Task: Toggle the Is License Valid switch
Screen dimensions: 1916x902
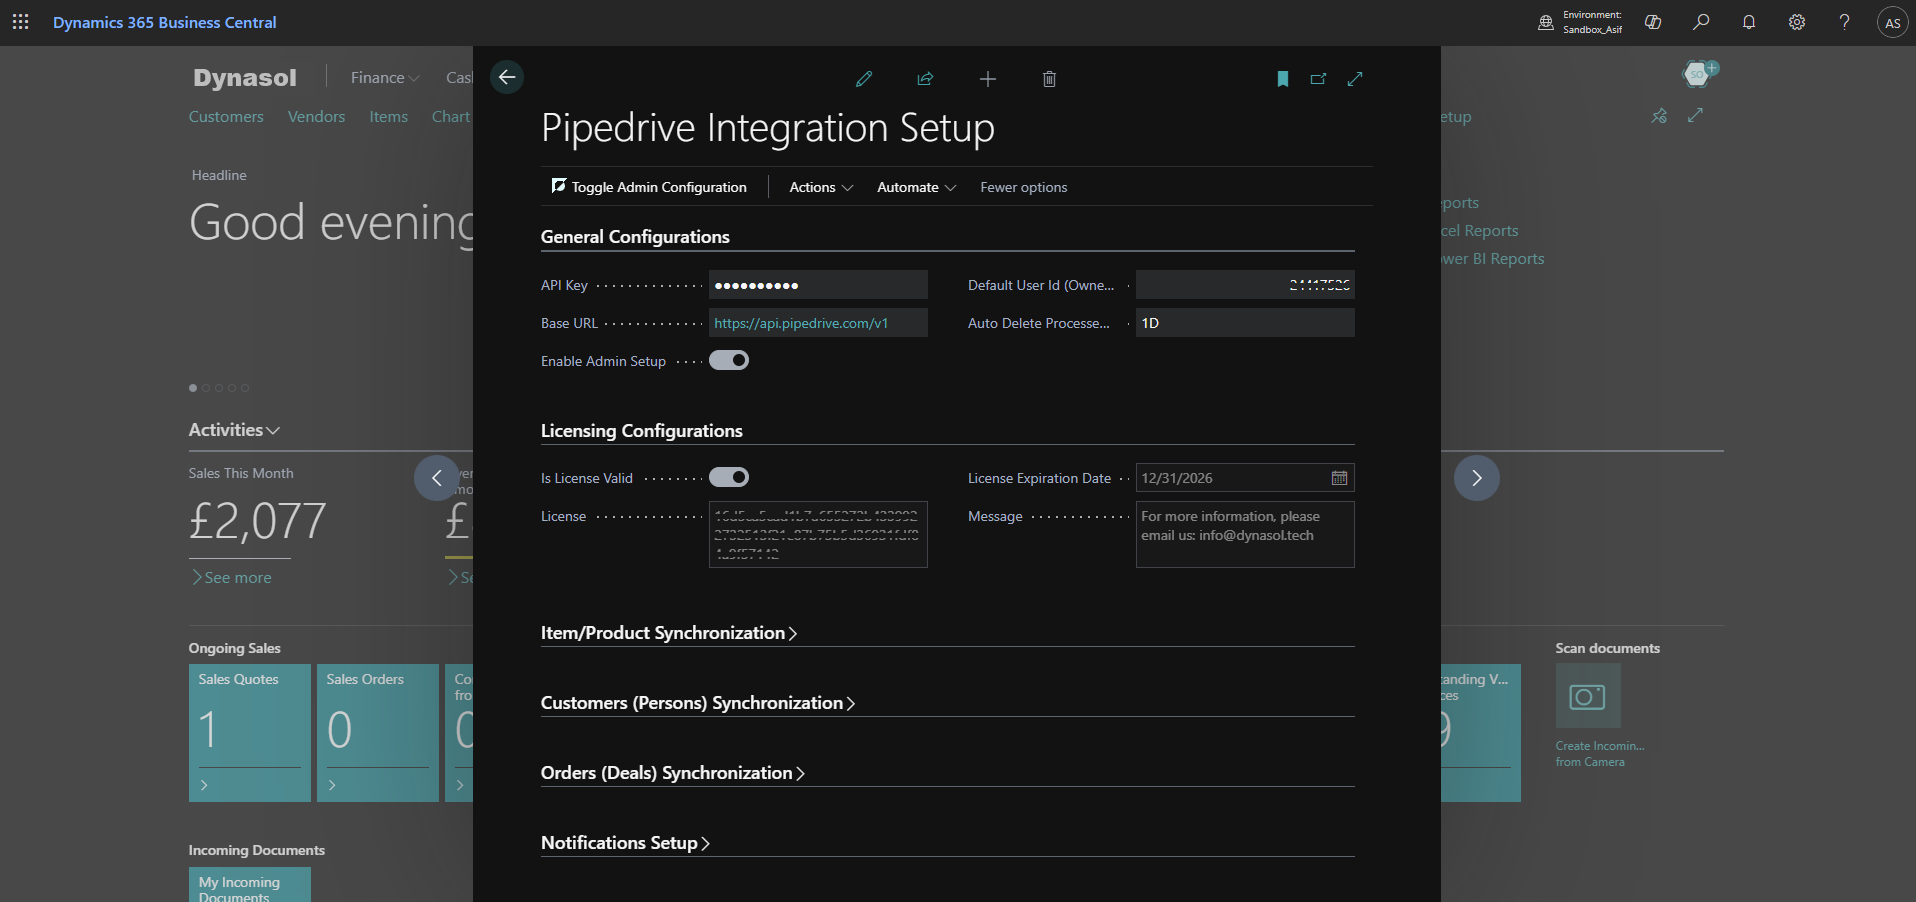Action: [x=729, y=477]
